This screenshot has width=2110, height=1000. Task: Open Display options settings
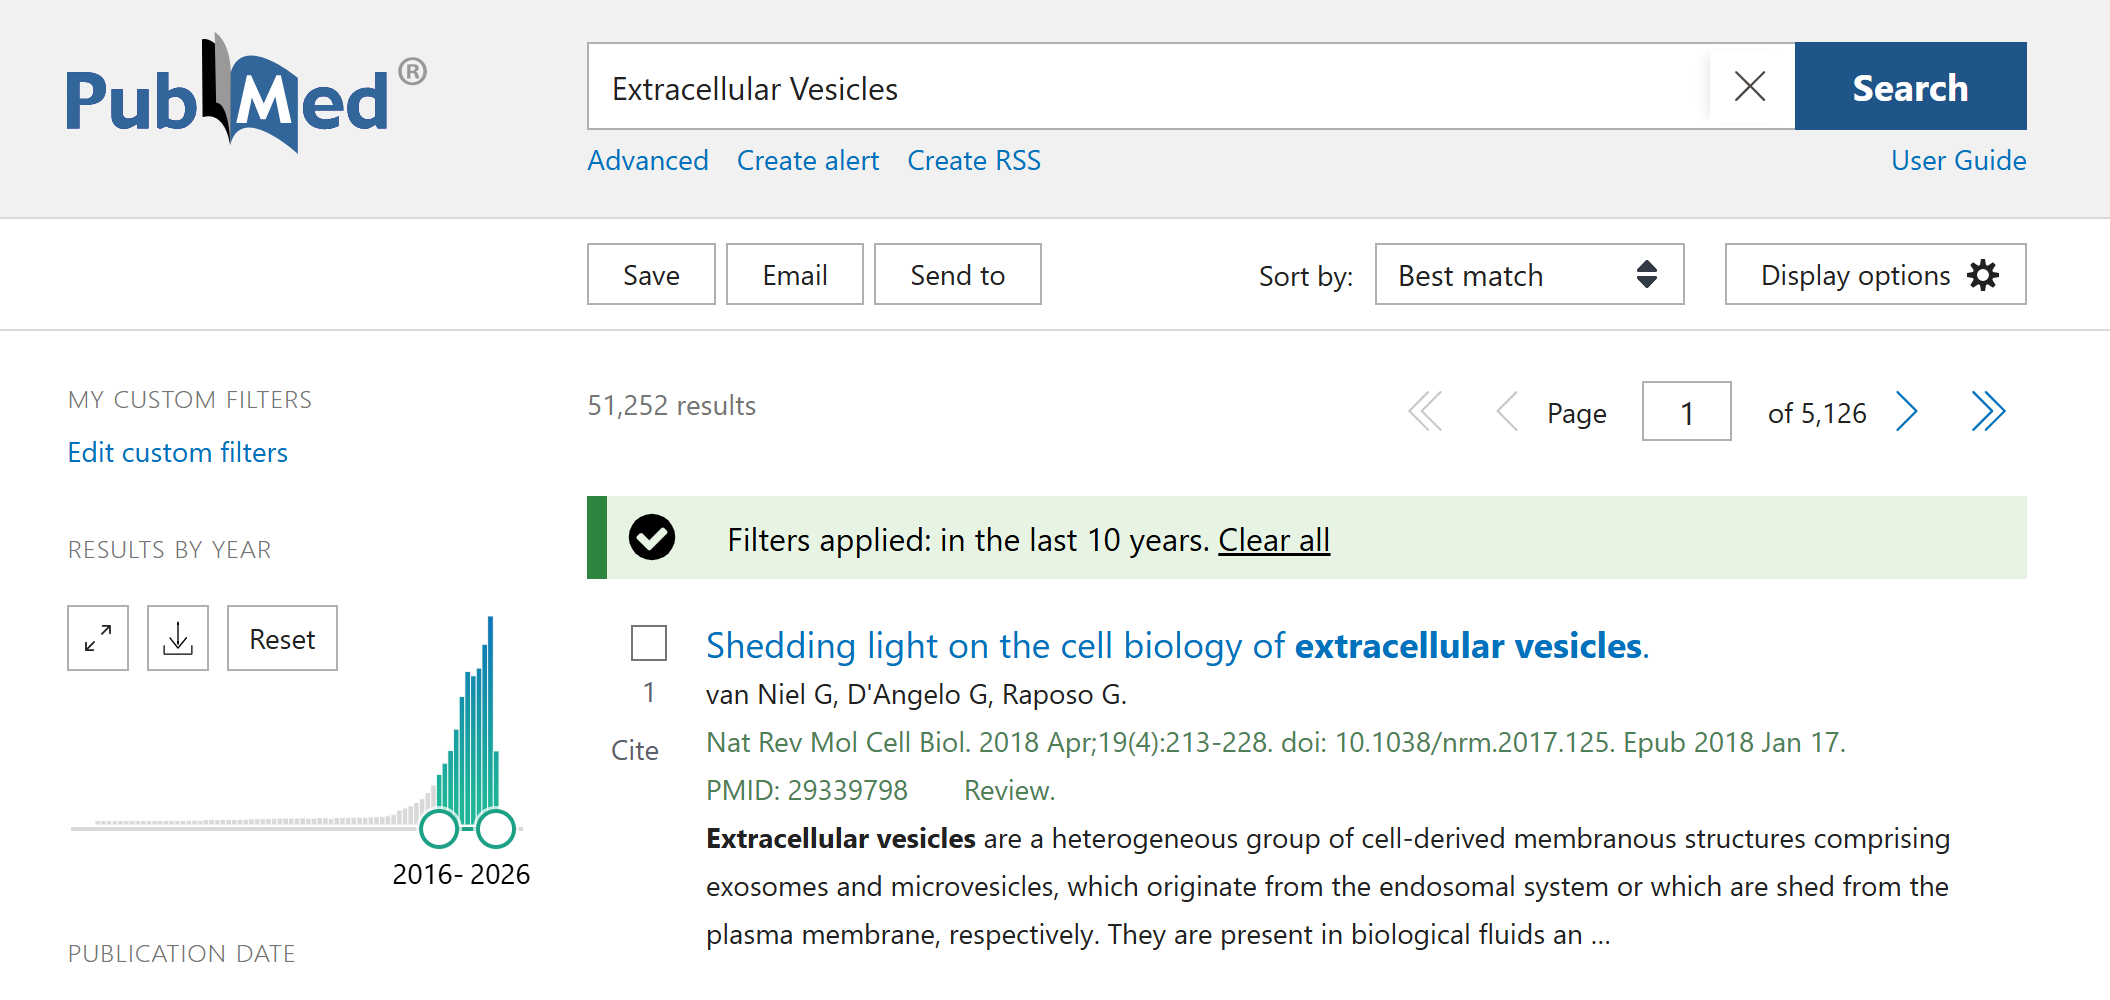pos(1875,275)
